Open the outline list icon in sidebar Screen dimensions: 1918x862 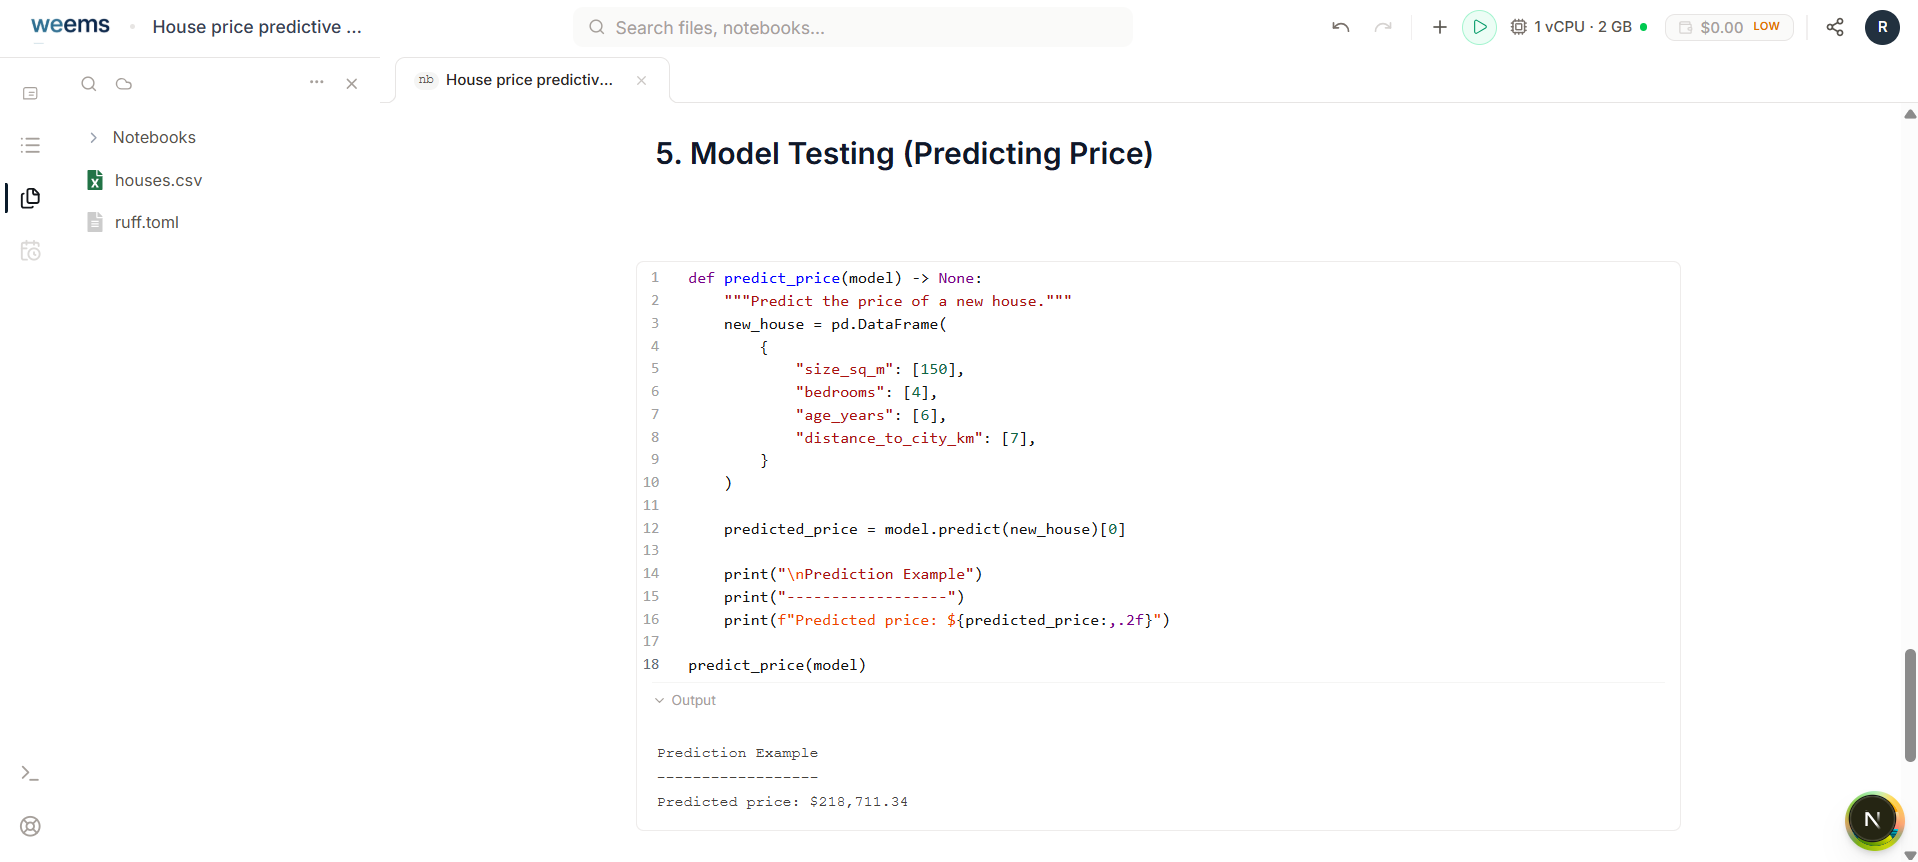(x=30, y=145)
